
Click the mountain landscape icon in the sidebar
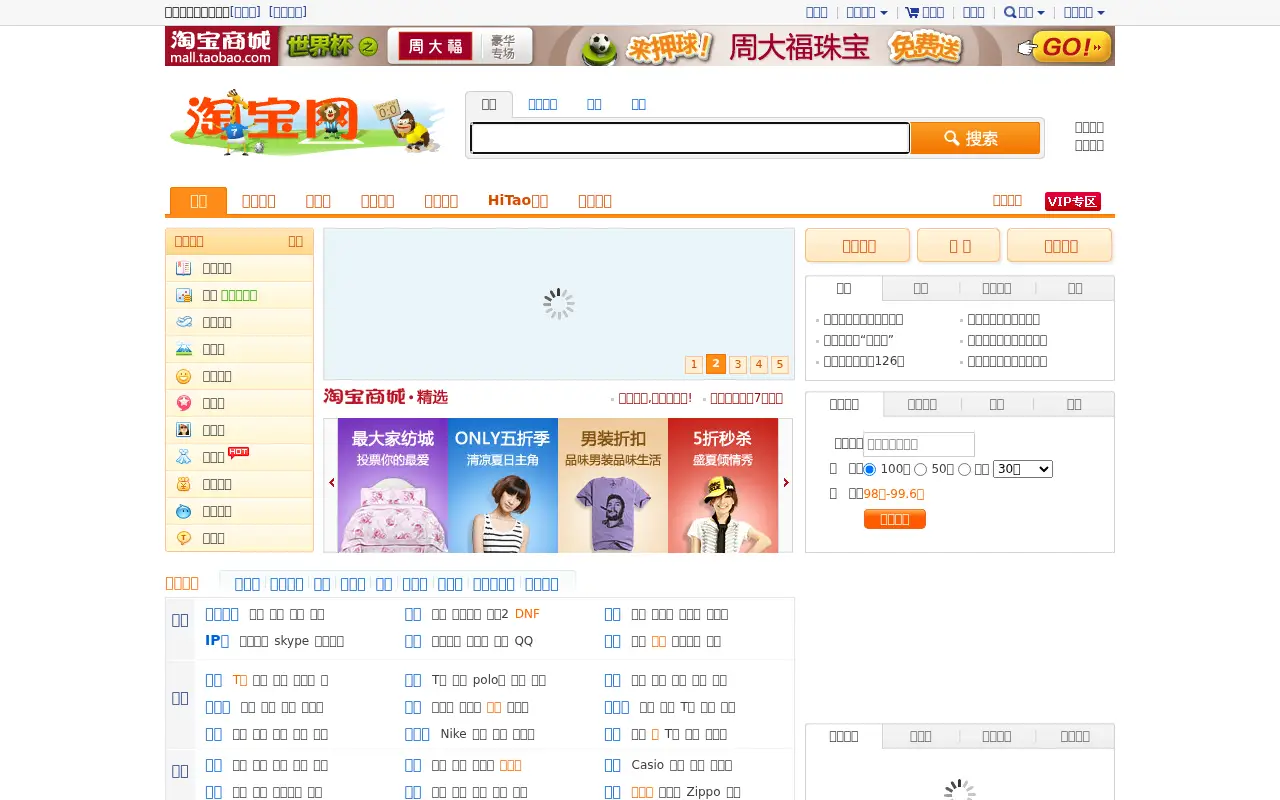pos(183,349)
